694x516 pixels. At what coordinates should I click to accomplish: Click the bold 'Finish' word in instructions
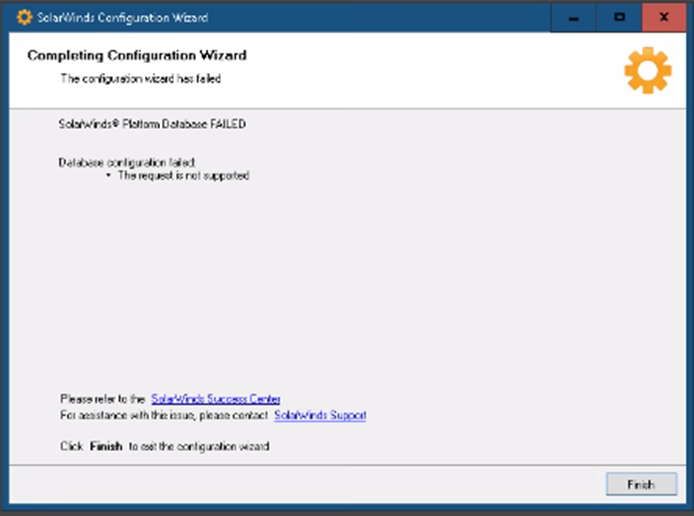105,446
